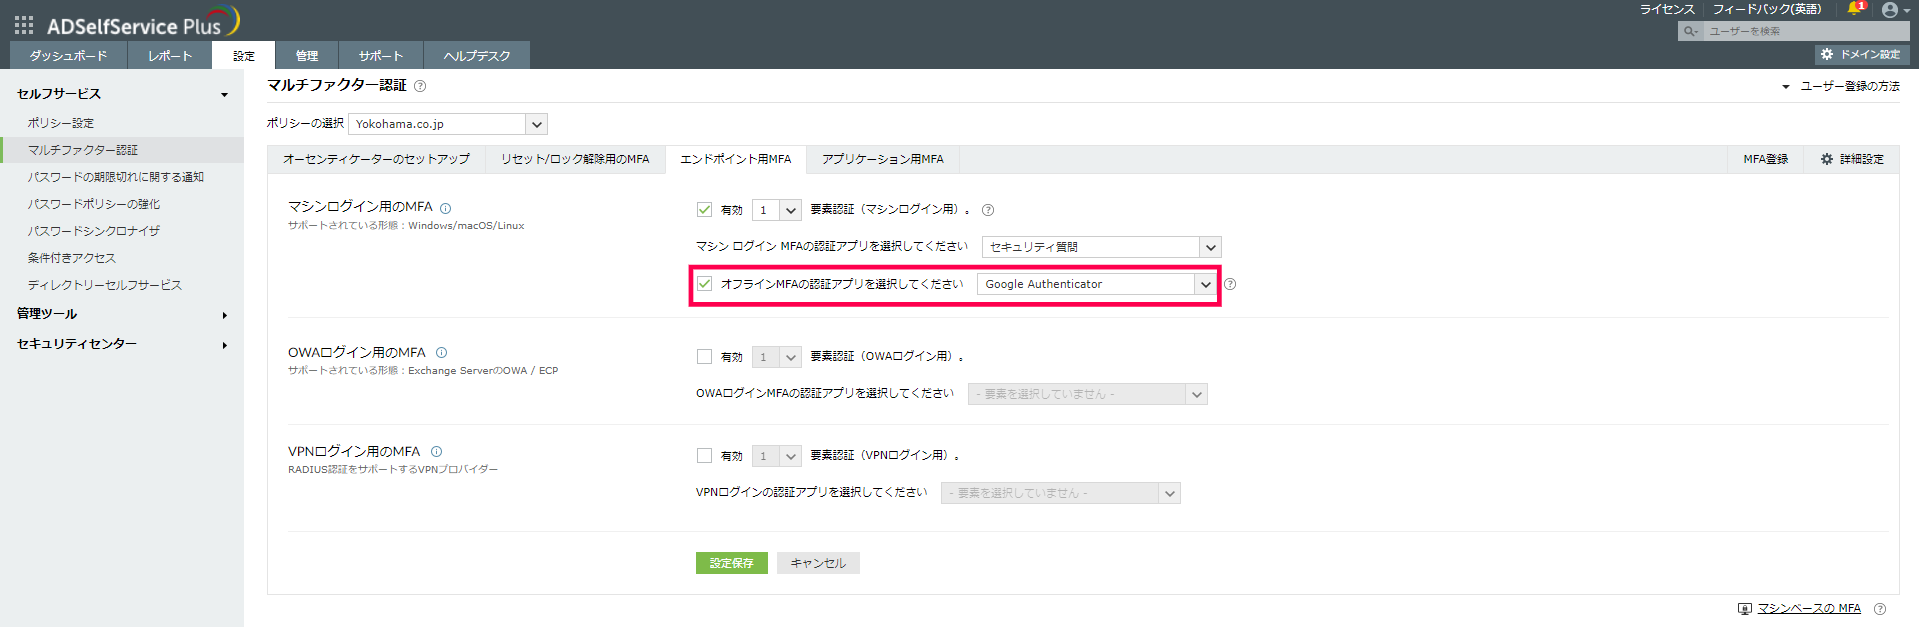1919x627 pixels.
Task: Open ドメイン設定 gear button
Action: click(1861, 54)
